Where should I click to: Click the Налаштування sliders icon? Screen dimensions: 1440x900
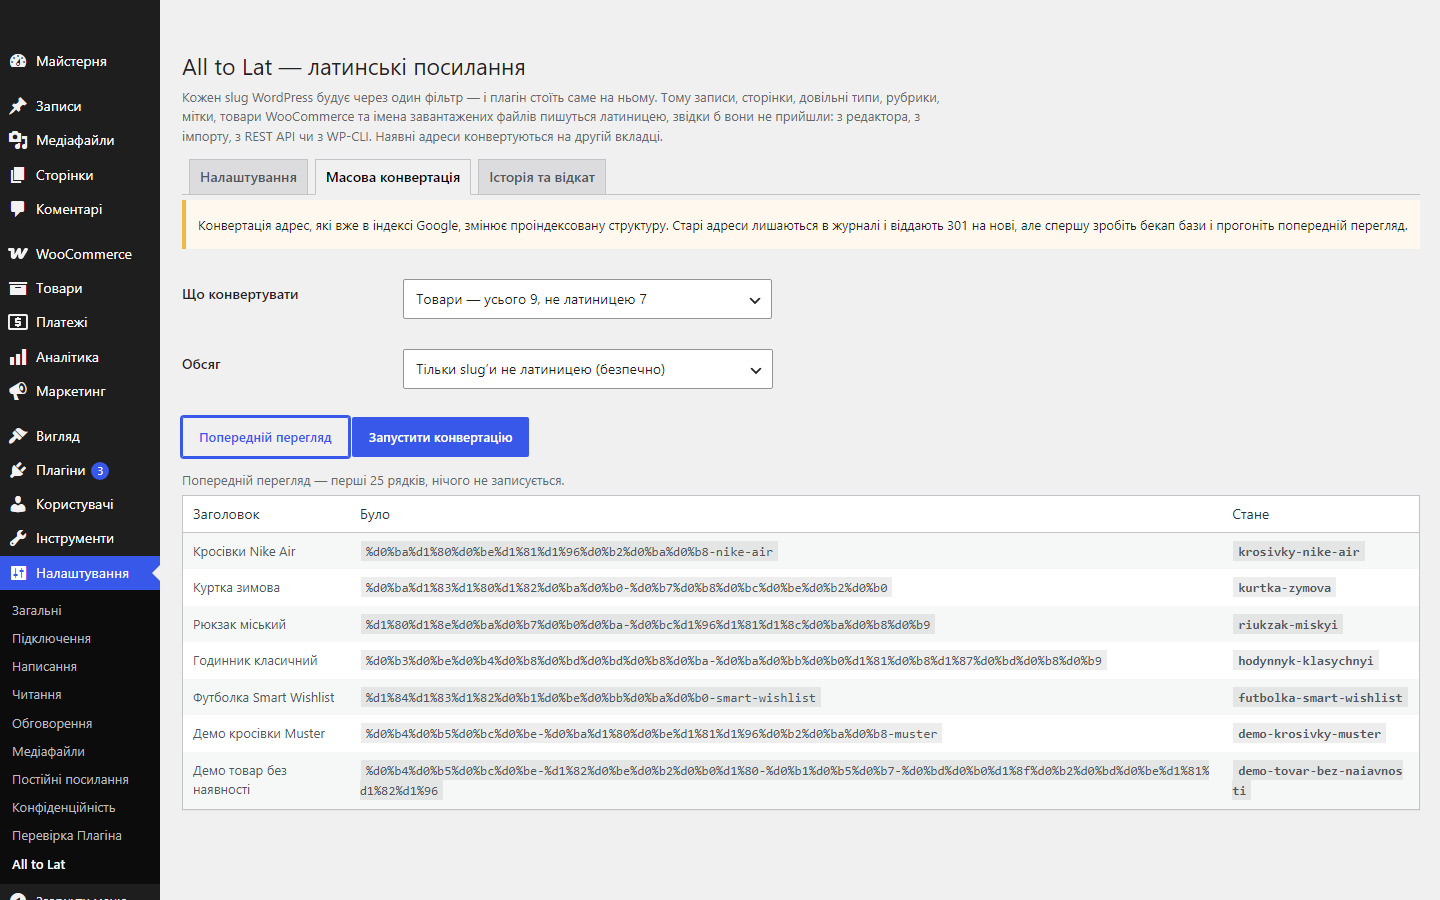pos(18,573)
